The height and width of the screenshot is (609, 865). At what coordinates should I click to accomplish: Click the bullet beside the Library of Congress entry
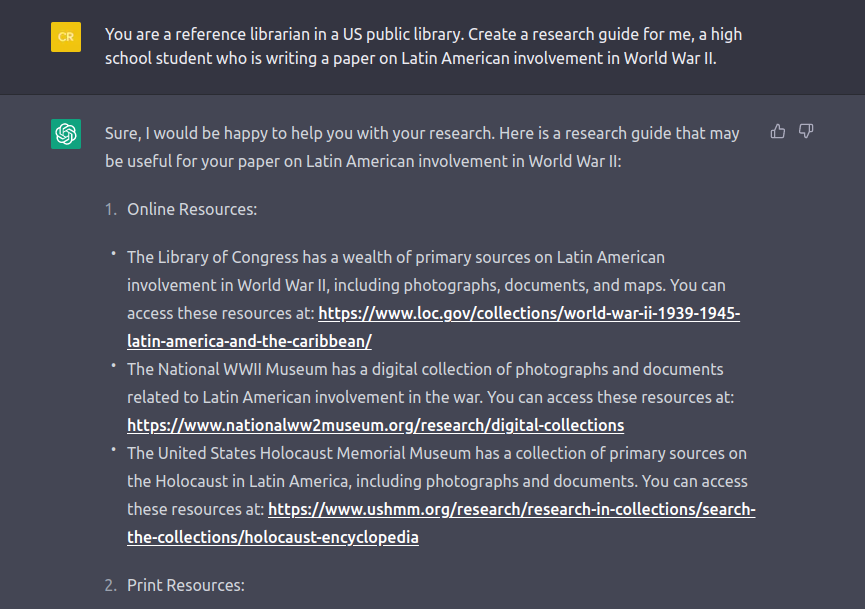pos(113,253)
